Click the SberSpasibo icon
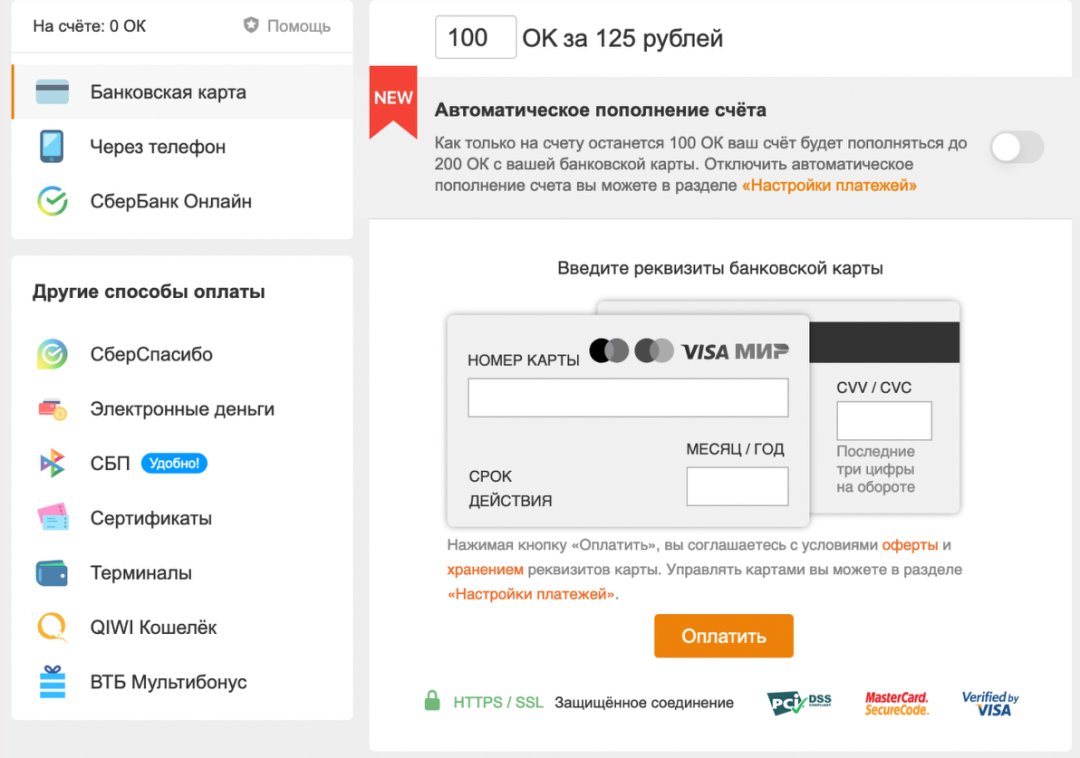 point(52,354)
